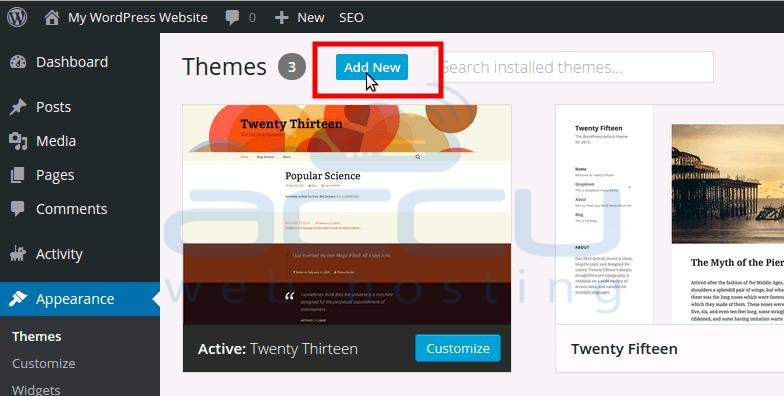This screenshot has height=396, width=784.
Task: Click the plus icon beside New
Action: [282, 18]
